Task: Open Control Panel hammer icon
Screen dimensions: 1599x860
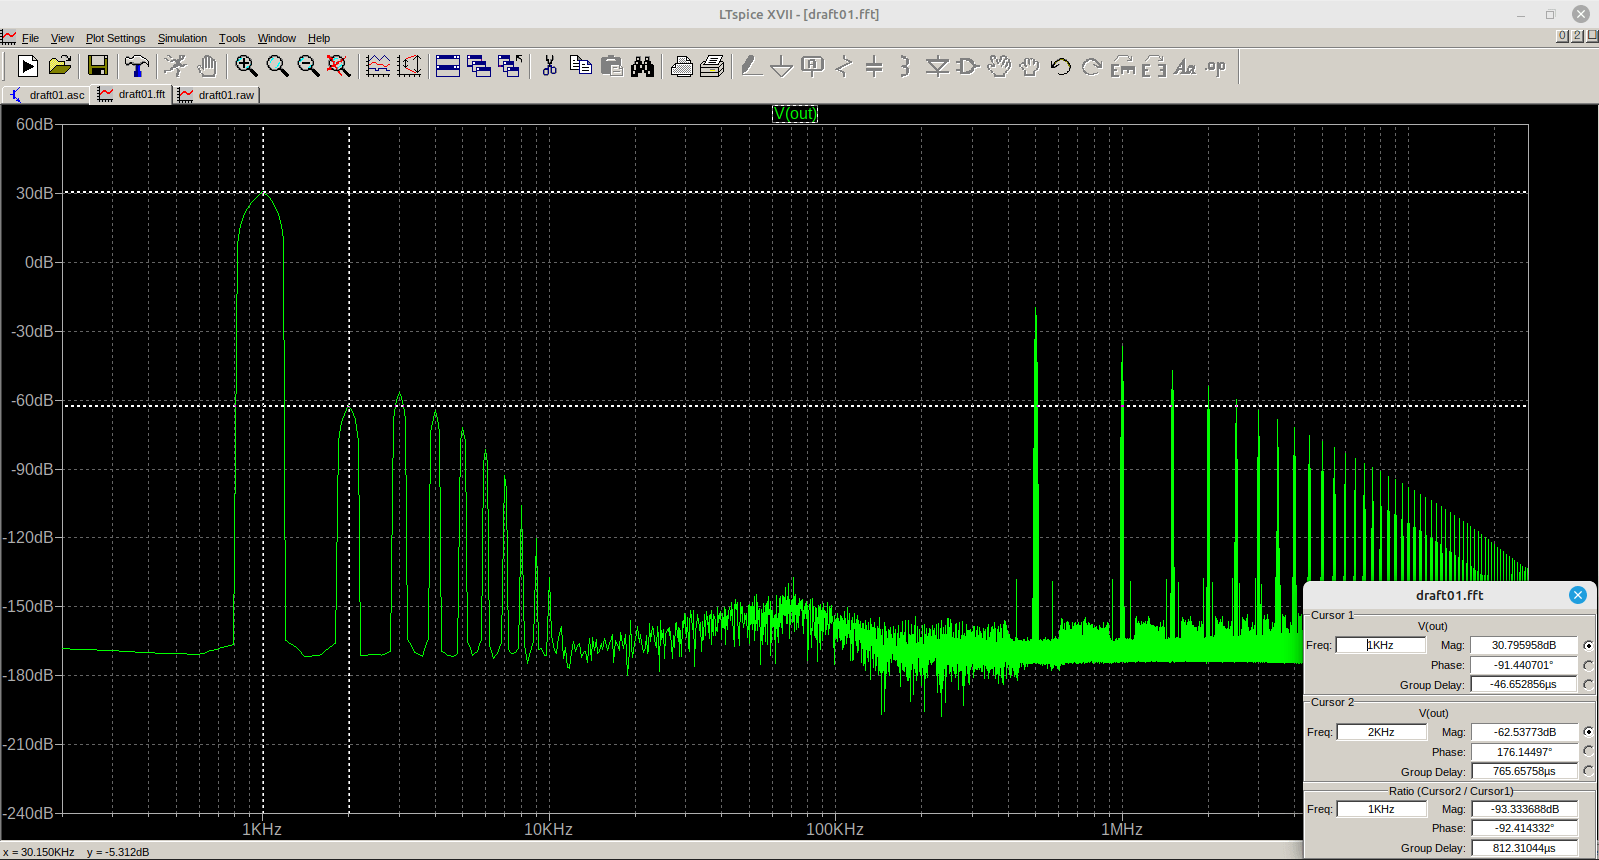Action: tap(137, 66)
